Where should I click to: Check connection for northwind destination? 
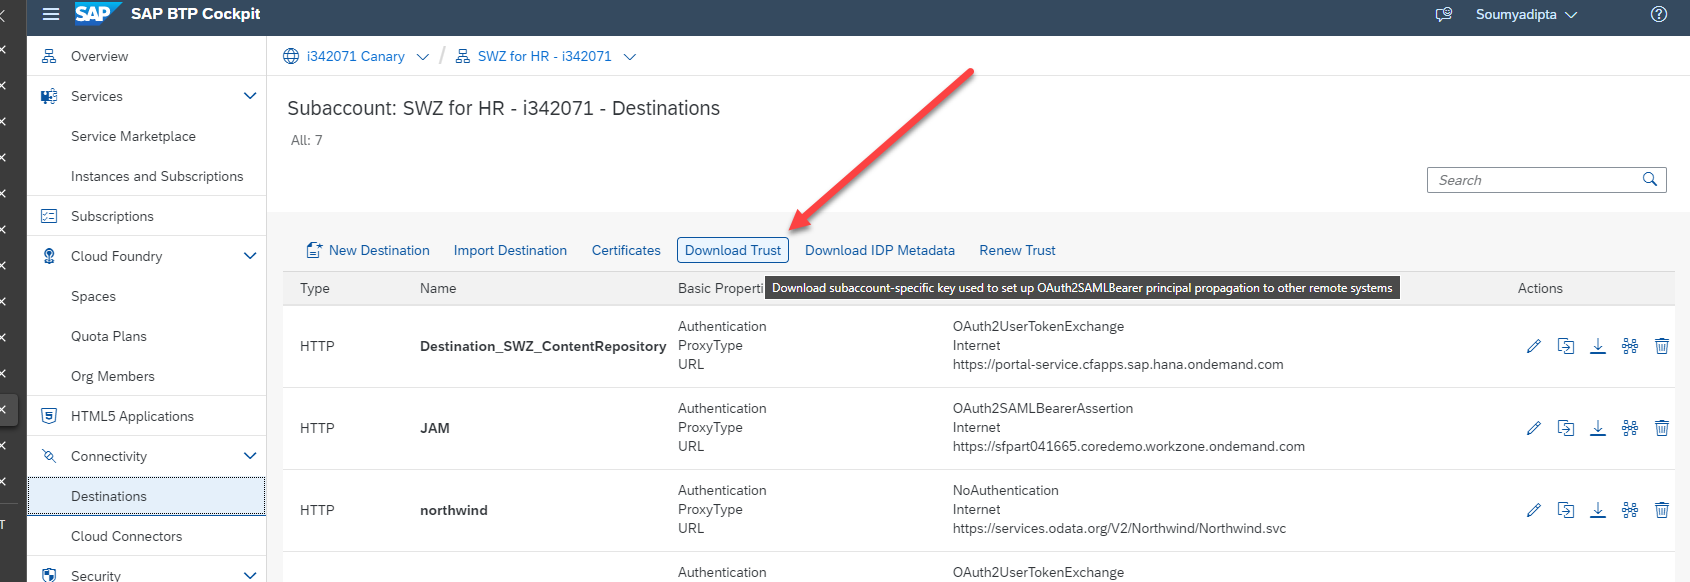pos(1630,510)
